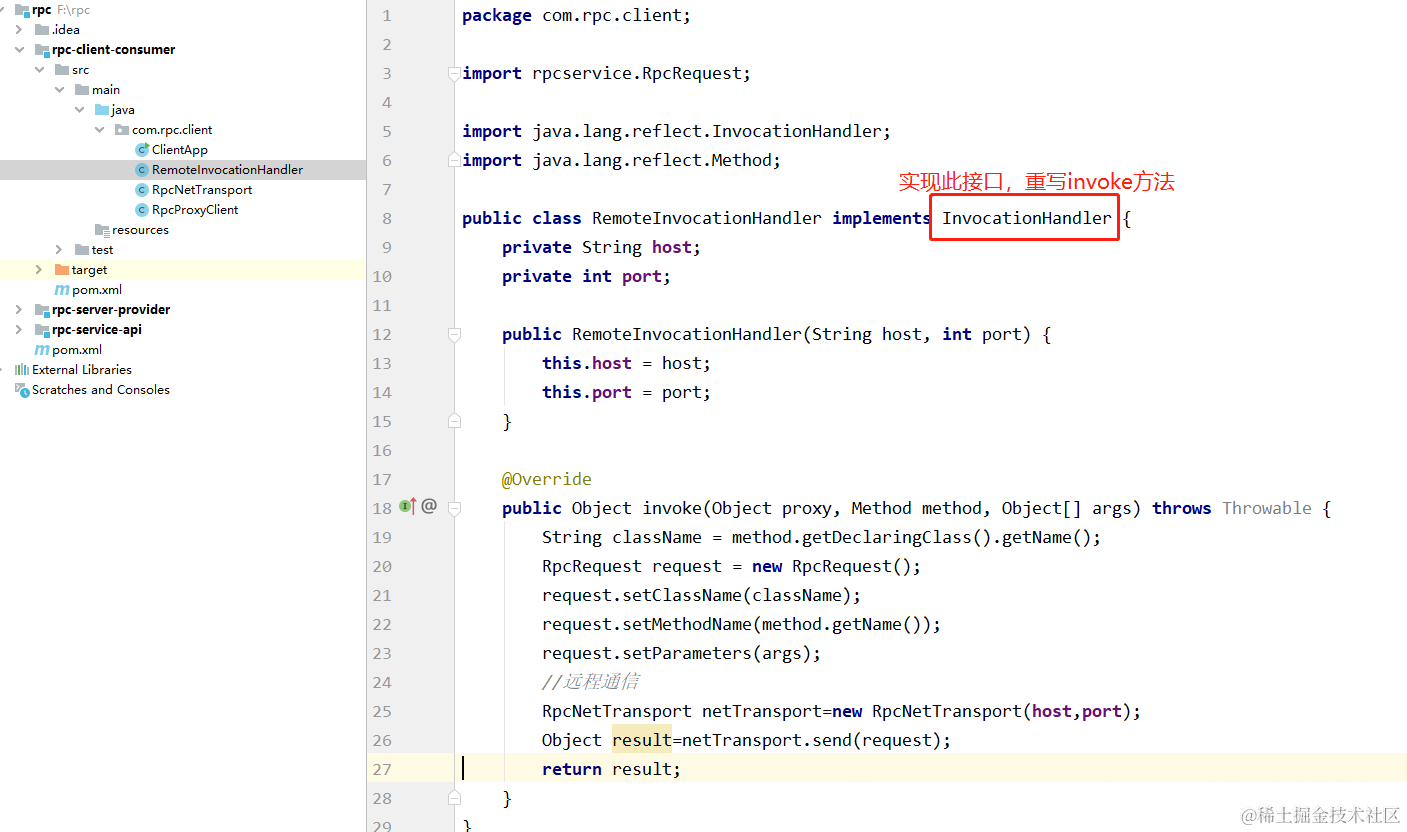Fold the imports block at line 3
Image resolution: width=1407 pixels, height=832 pixels.
(454, 73)
